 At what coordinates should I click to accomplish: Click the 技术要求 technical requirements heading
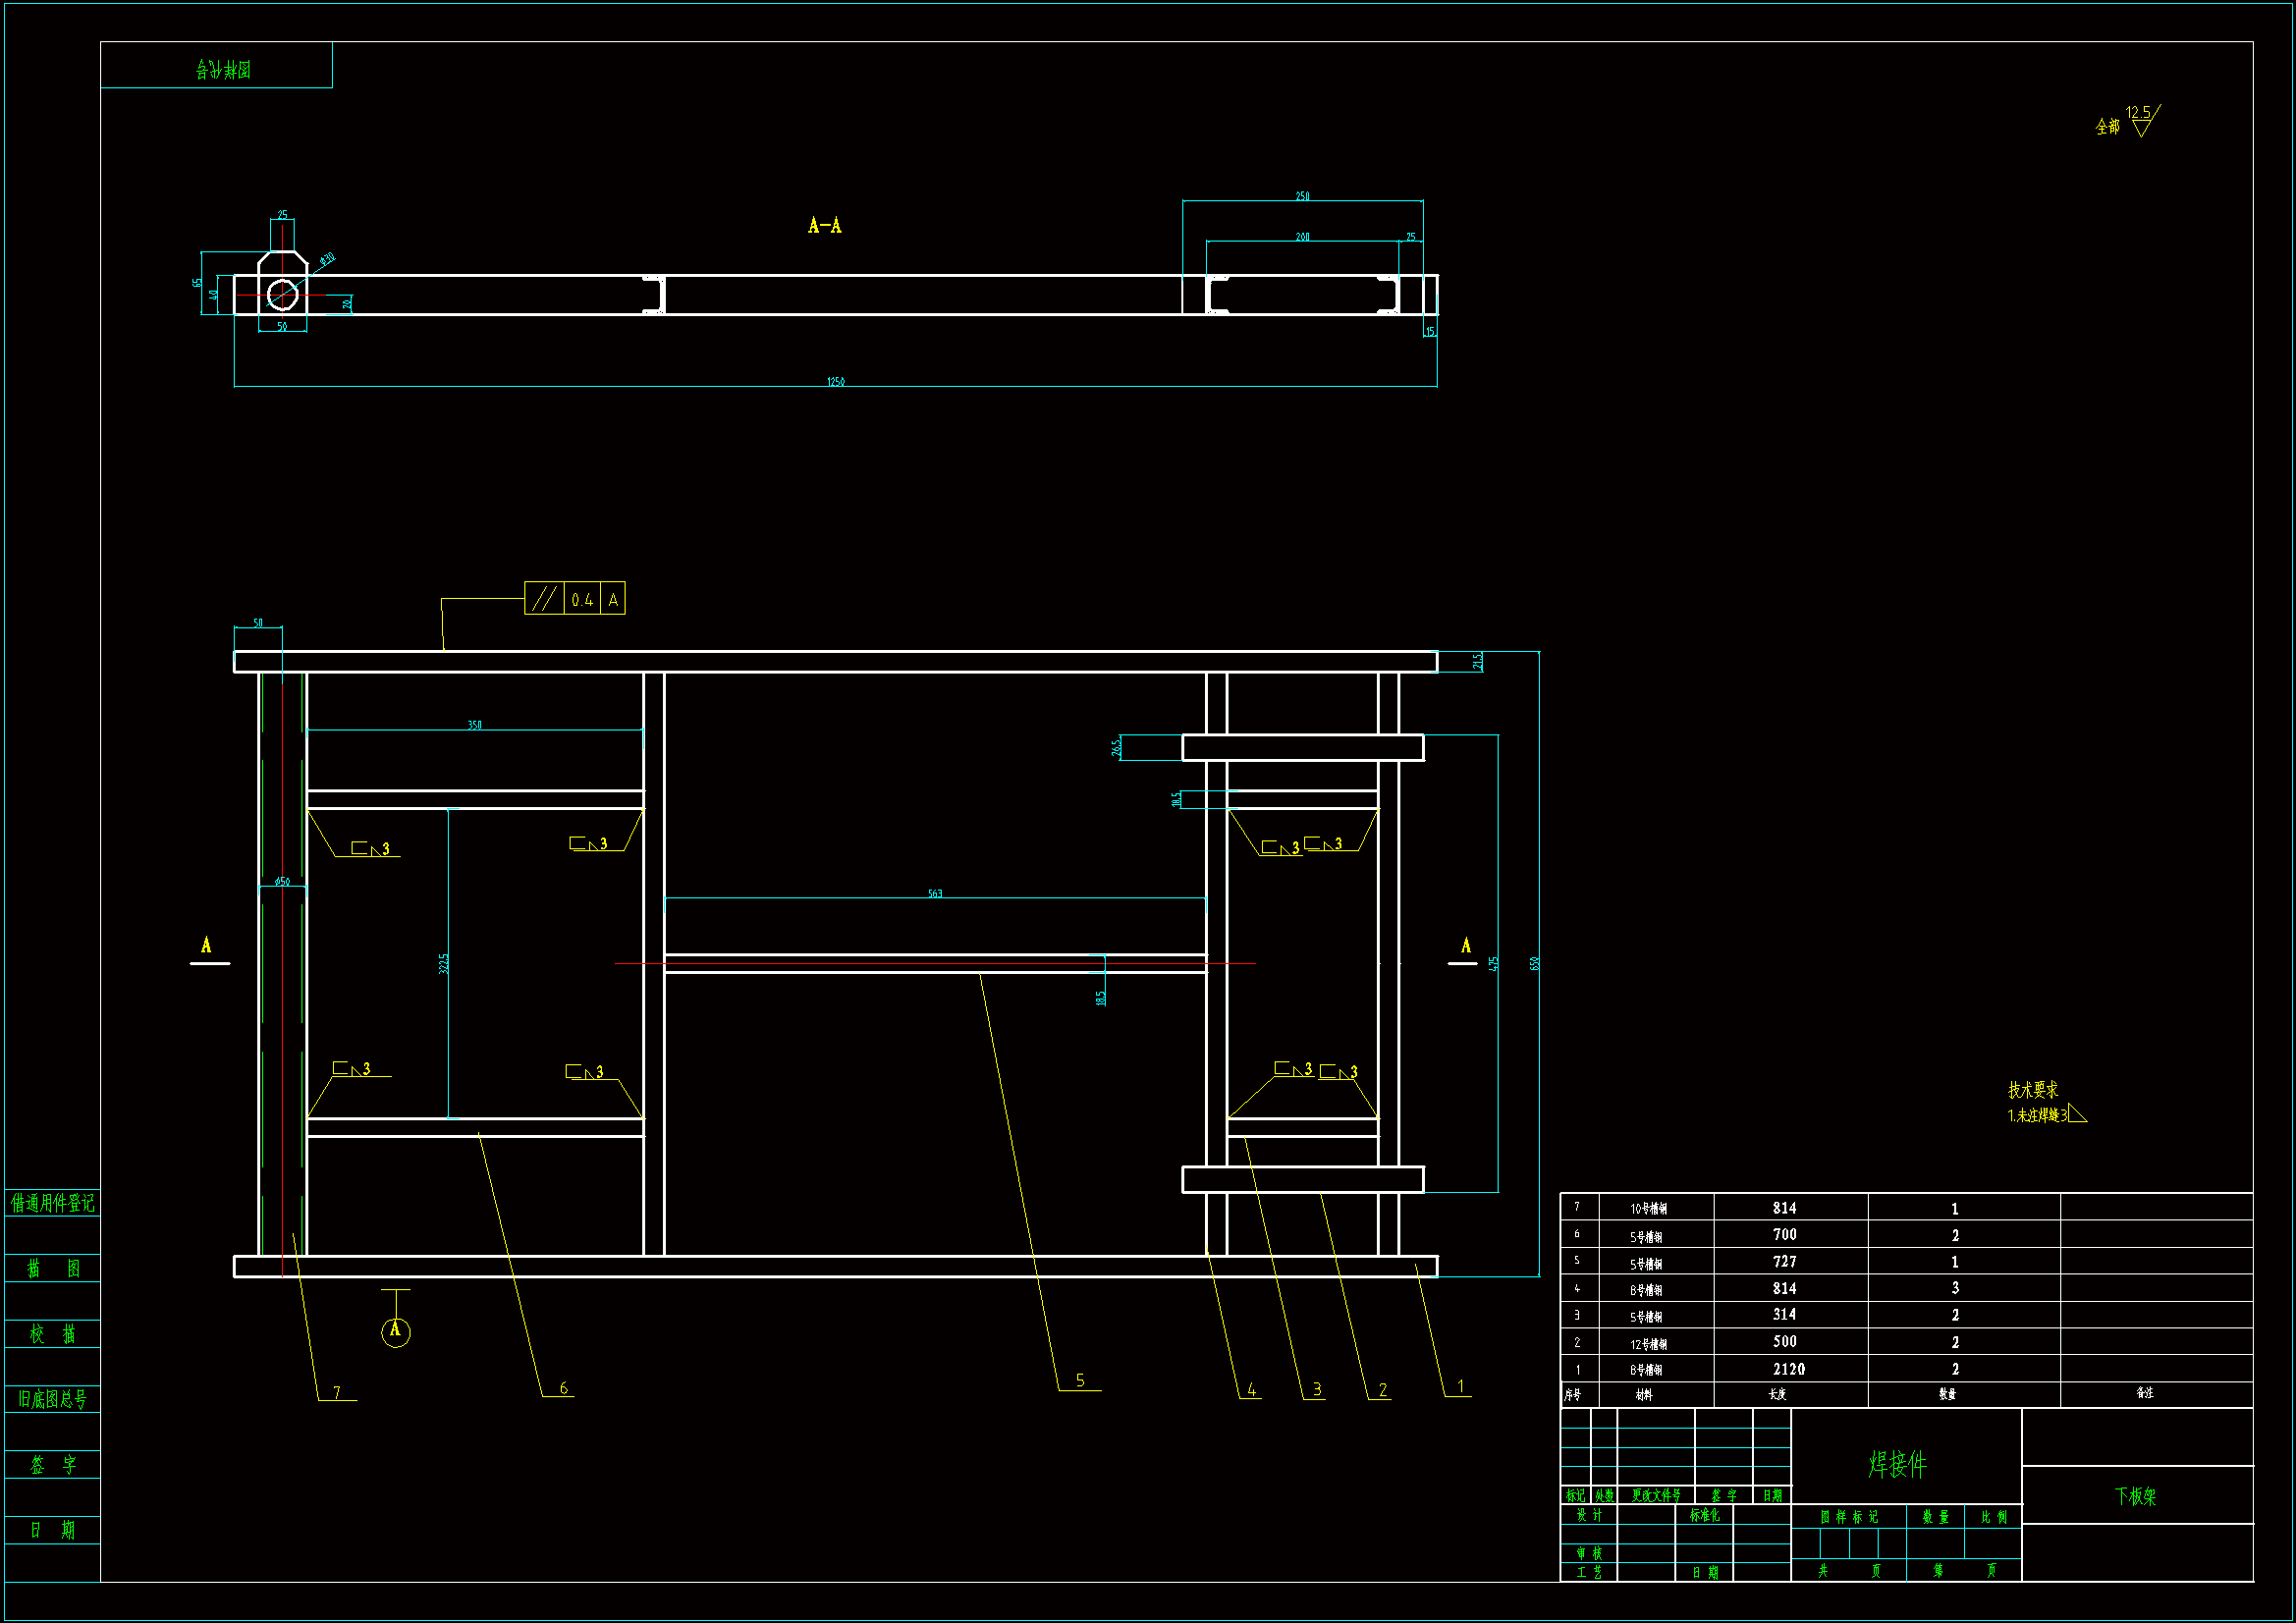[2033, 1090]
